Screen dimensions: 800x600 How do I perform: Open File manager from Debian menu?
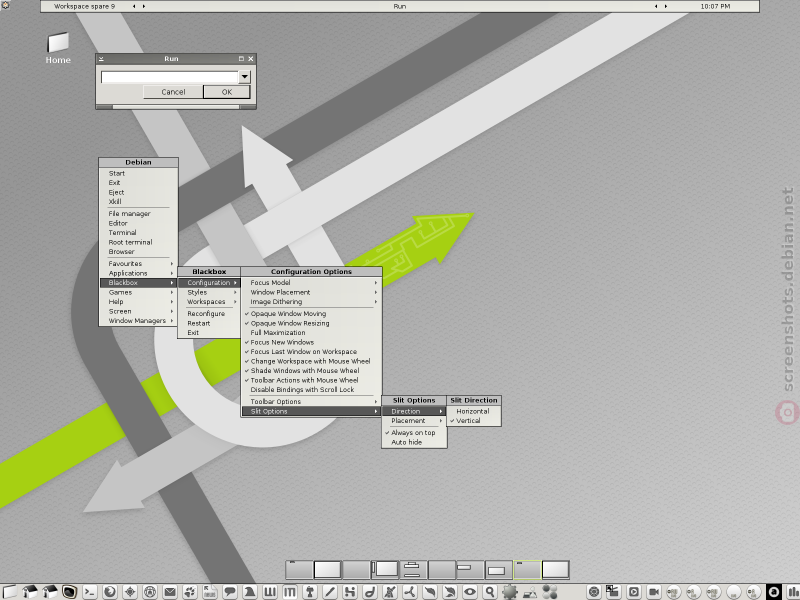coord(138,214)
